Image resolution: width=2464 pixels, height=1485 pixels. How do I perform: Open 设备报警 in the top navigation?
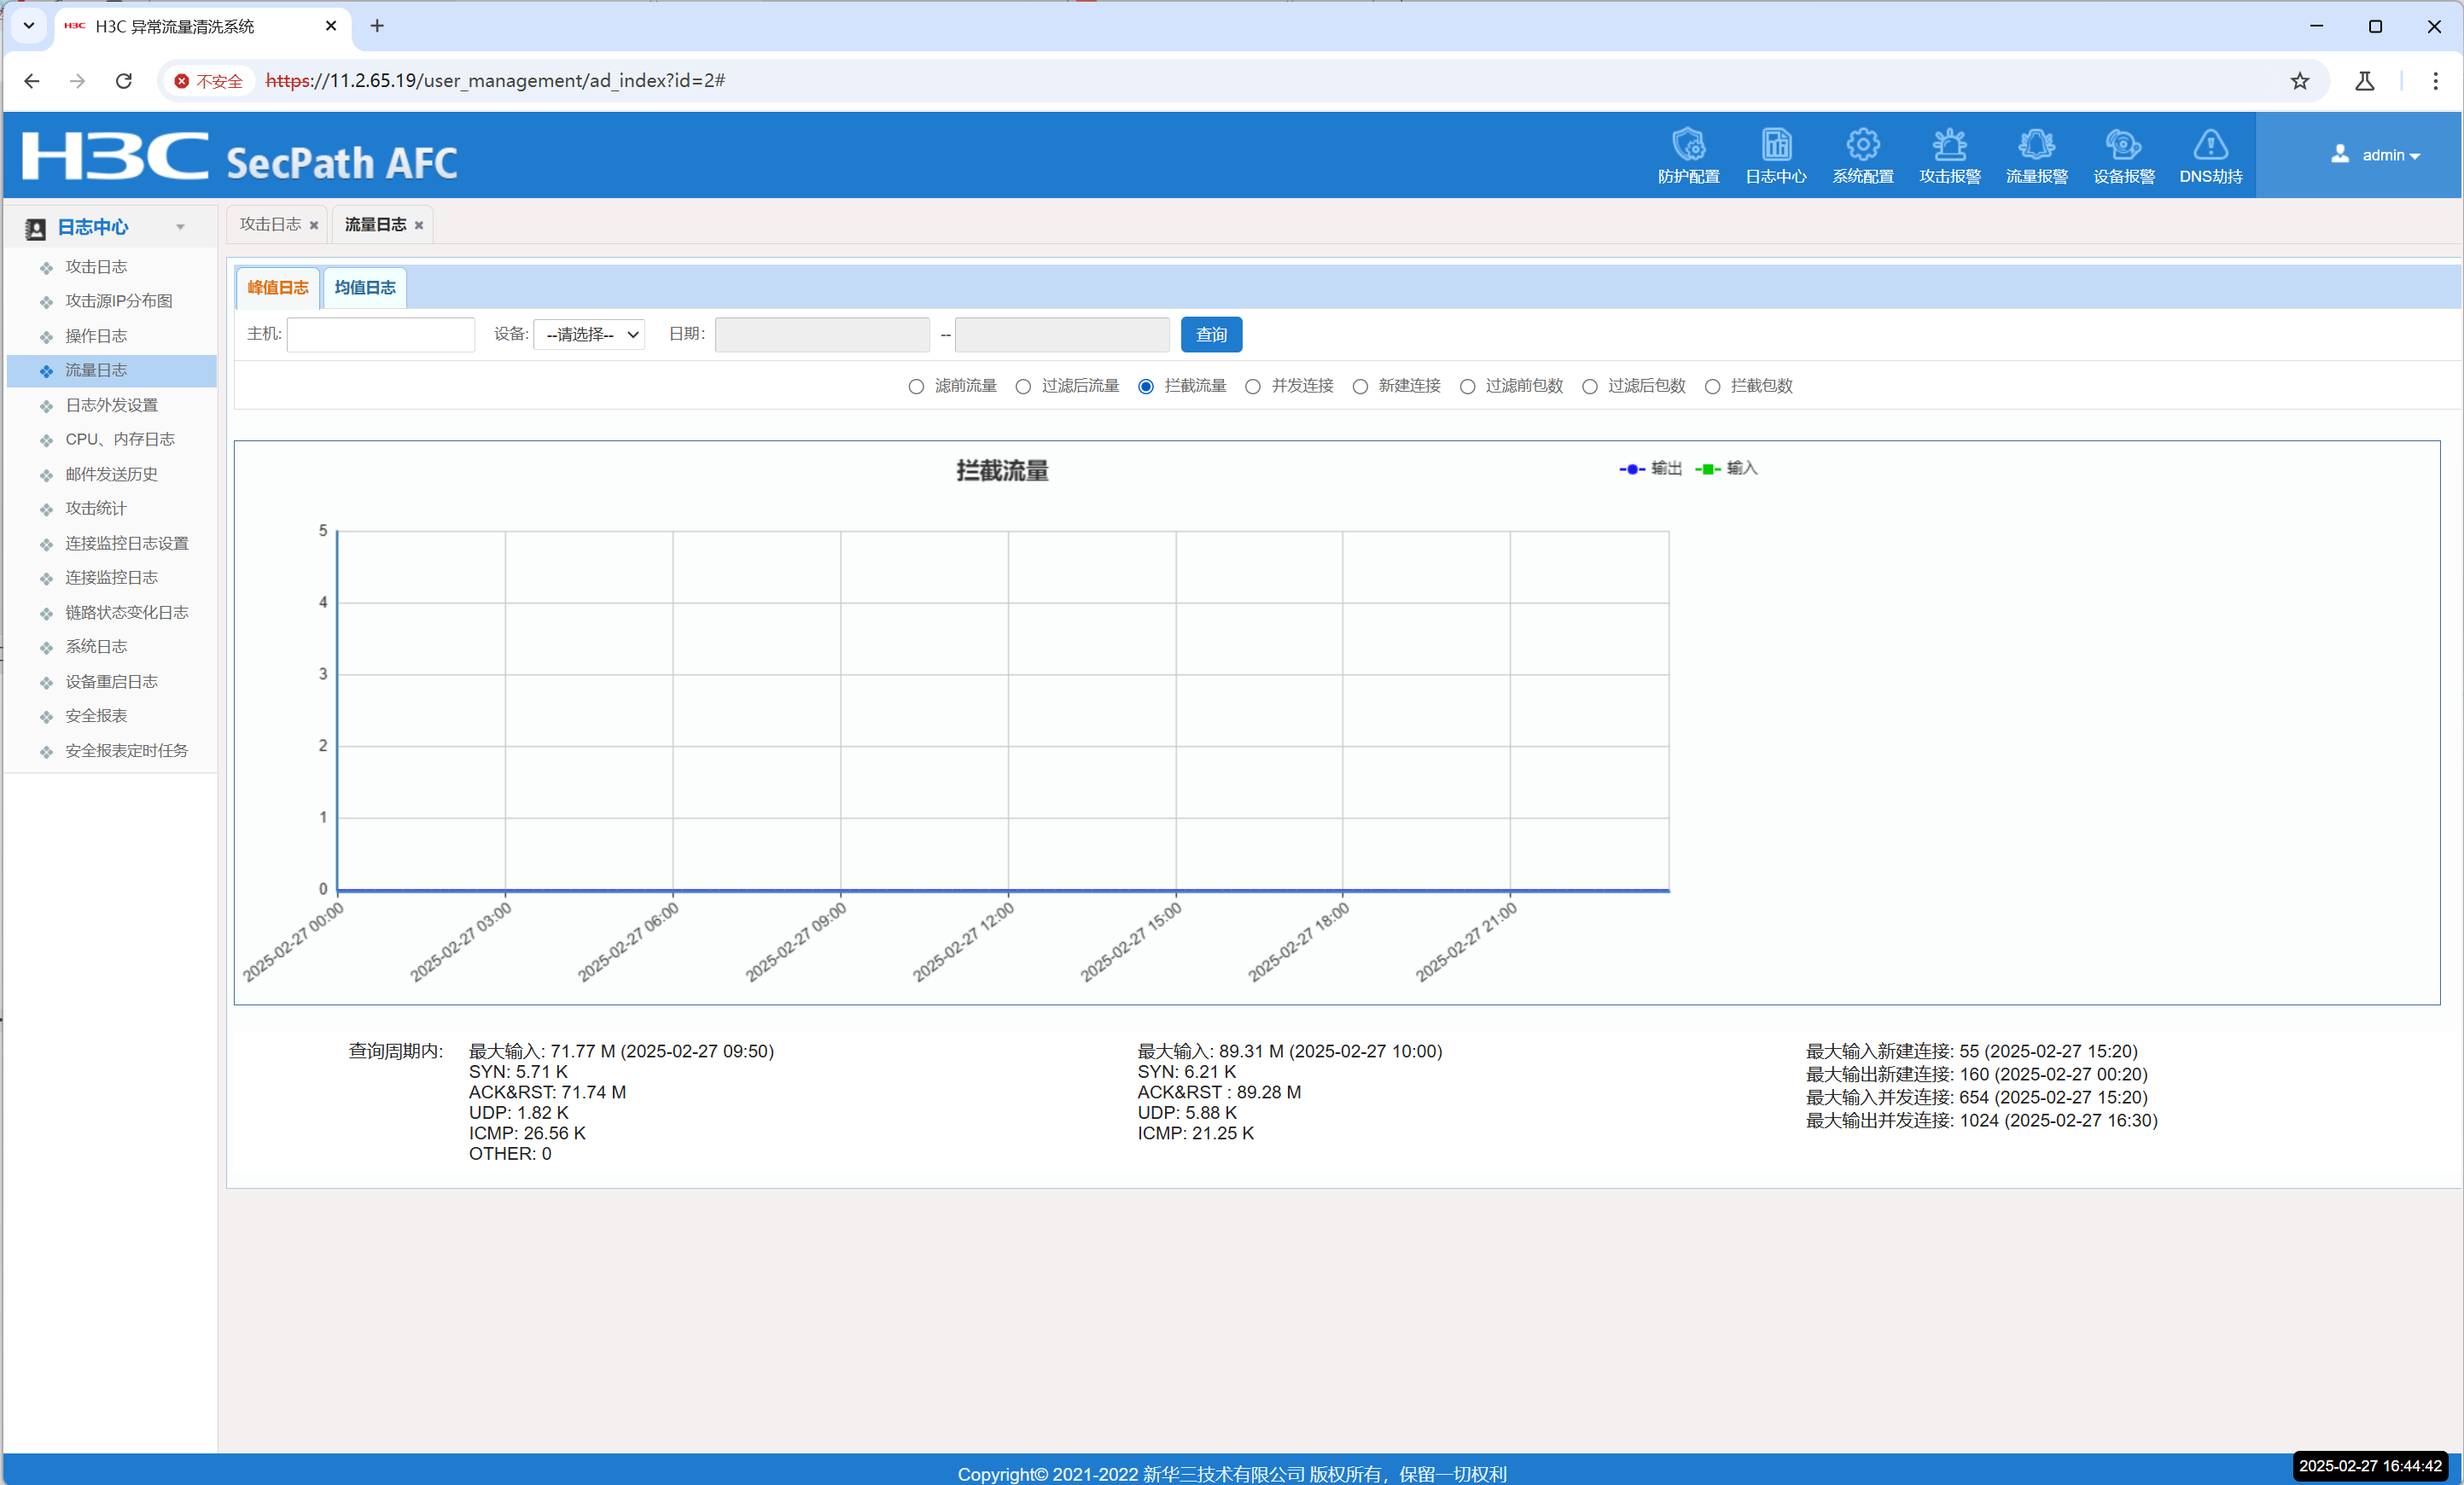coord(2123,156)
